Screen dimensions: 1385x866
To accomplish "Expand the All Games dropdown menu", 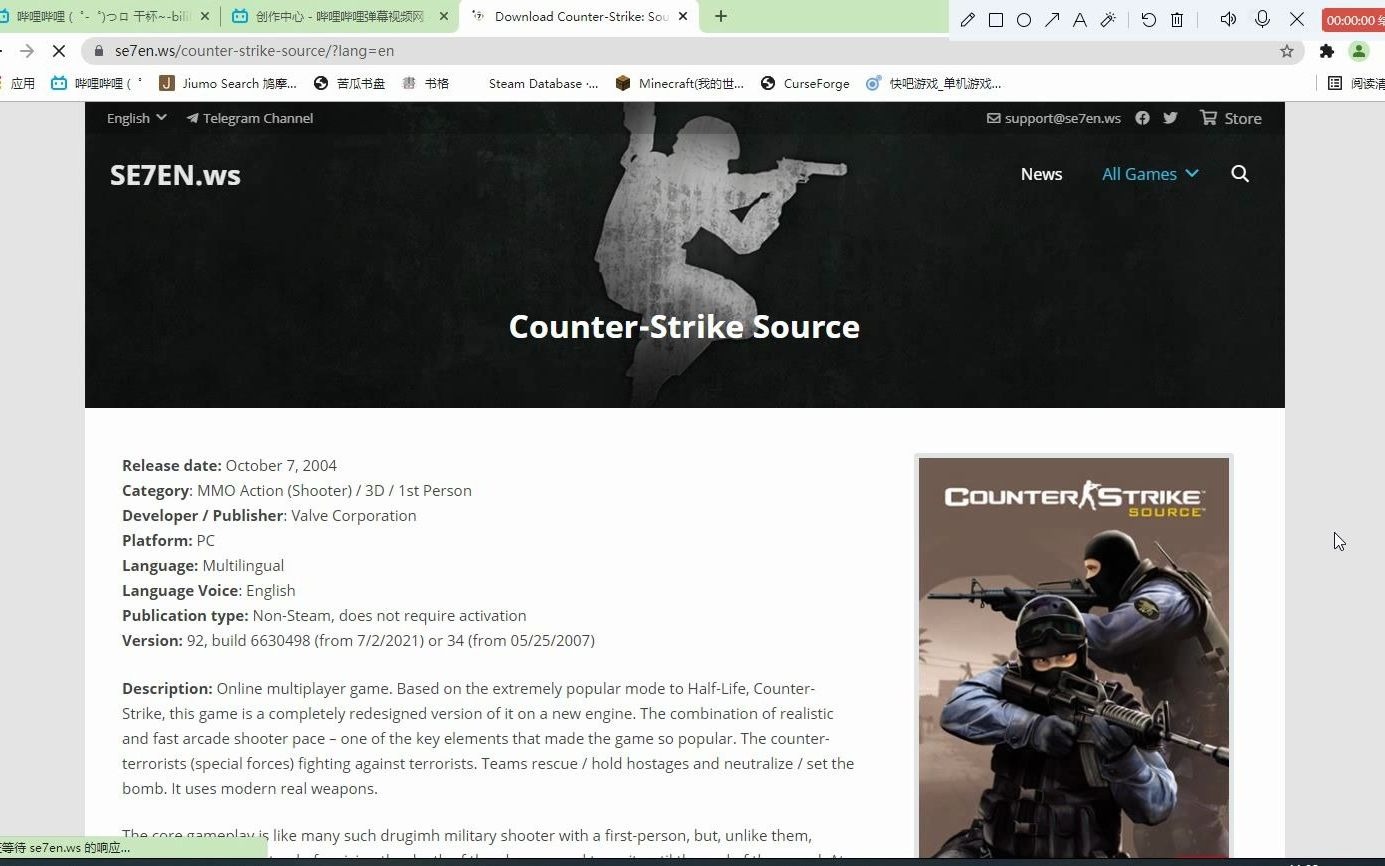I will pyautogui.click(x=1150, y=174).
